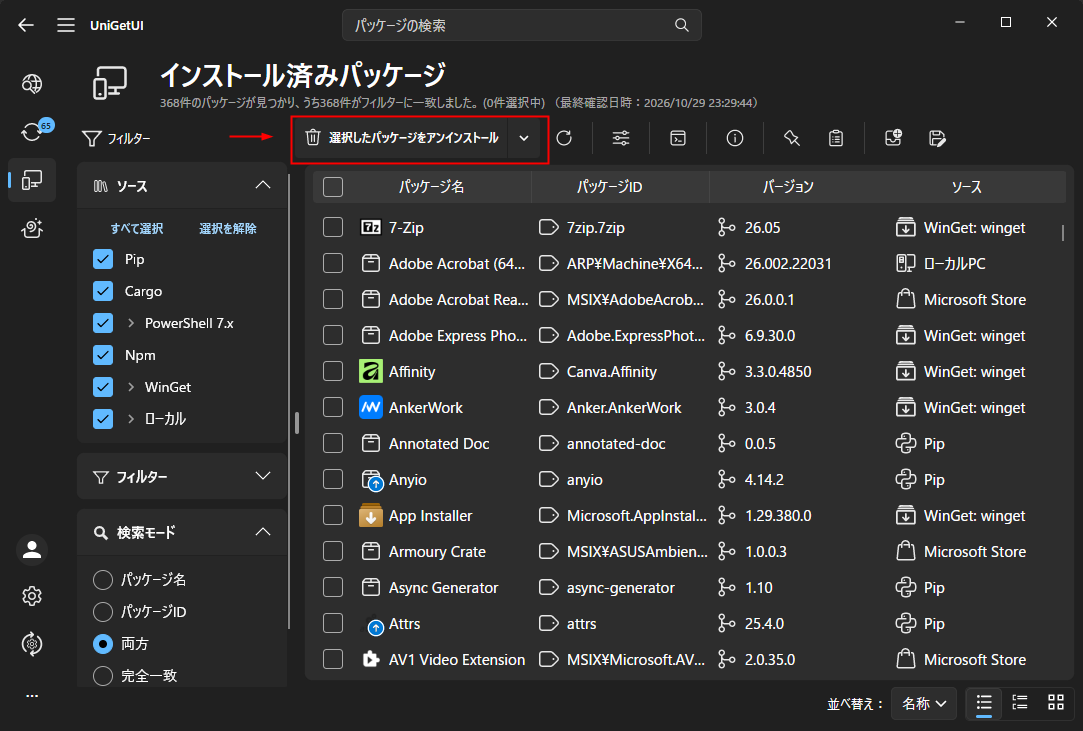The image size is (1083, 731).
Task: Expand the ローカル source tree
Action: 131,419
